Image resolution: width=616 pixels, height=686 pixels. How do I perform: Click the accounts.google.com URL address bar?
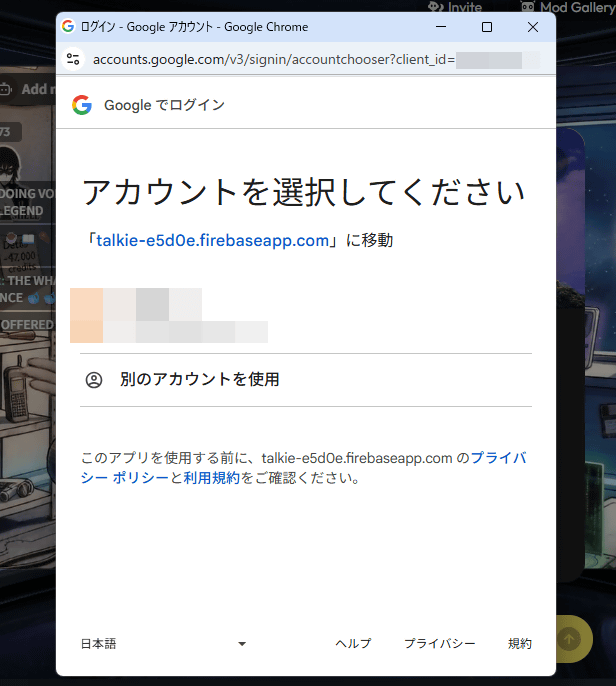(x=270, y=59)
